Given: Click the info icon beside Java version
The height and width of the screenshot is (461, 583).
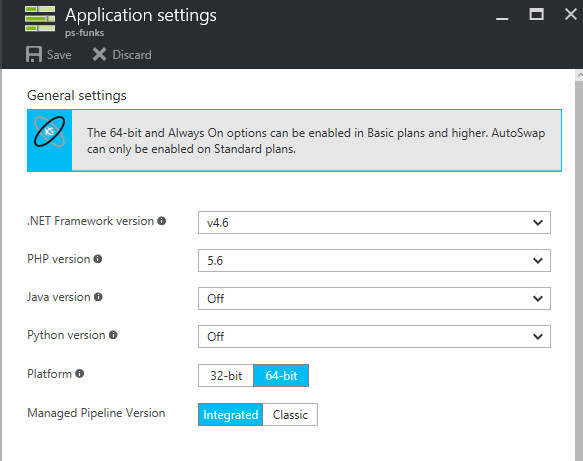Looking at the screenshot, I should pyautogui.click(x=98, y=297).
